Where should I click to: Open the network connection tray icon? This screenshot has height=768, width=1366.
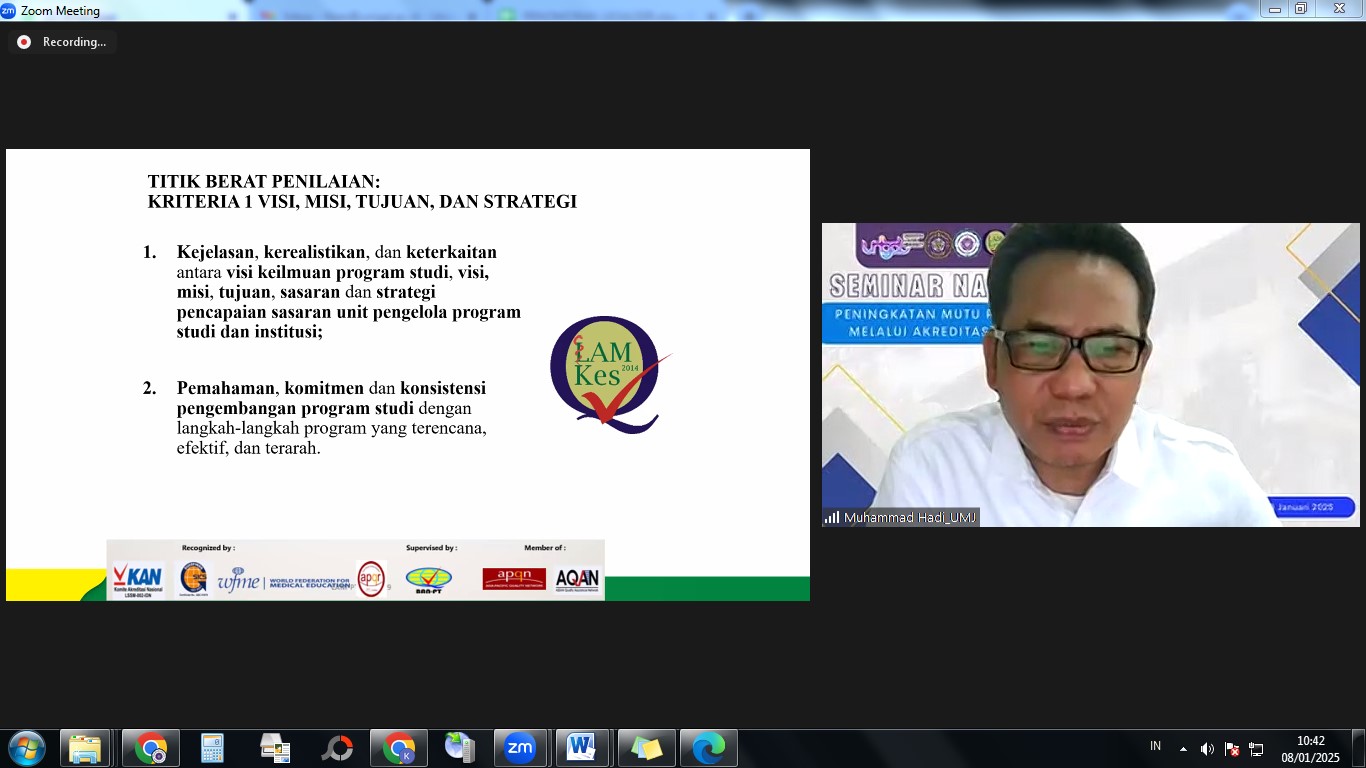(x=1257, y=749)
